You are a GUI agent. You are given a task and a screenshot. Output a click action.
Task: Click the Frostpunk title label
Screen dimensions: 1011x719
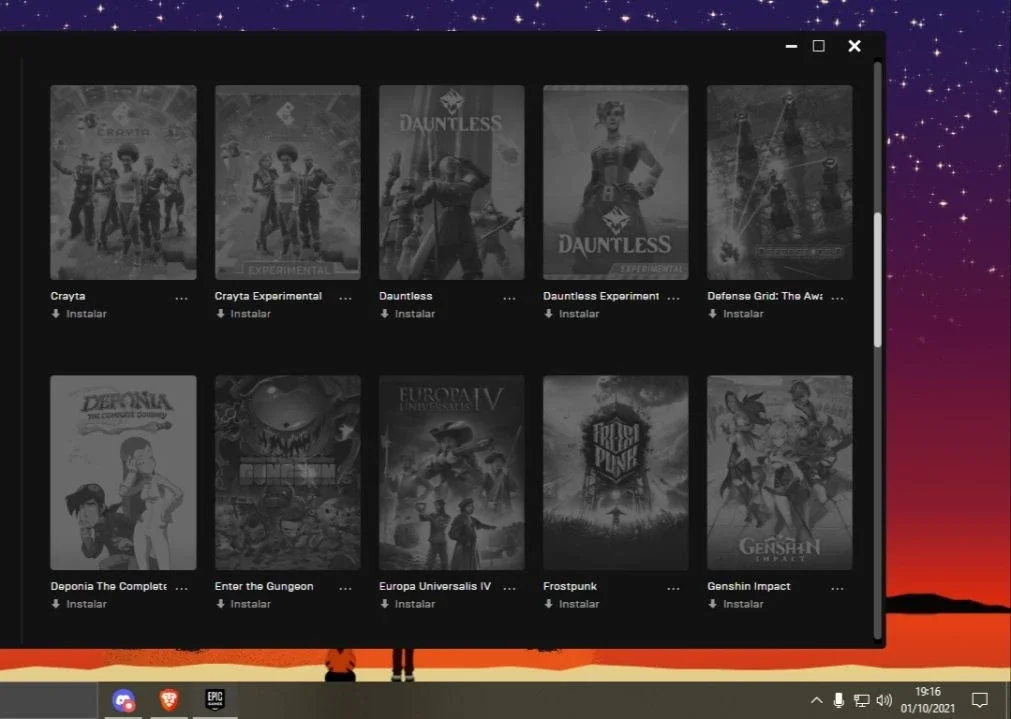(570, 586)
